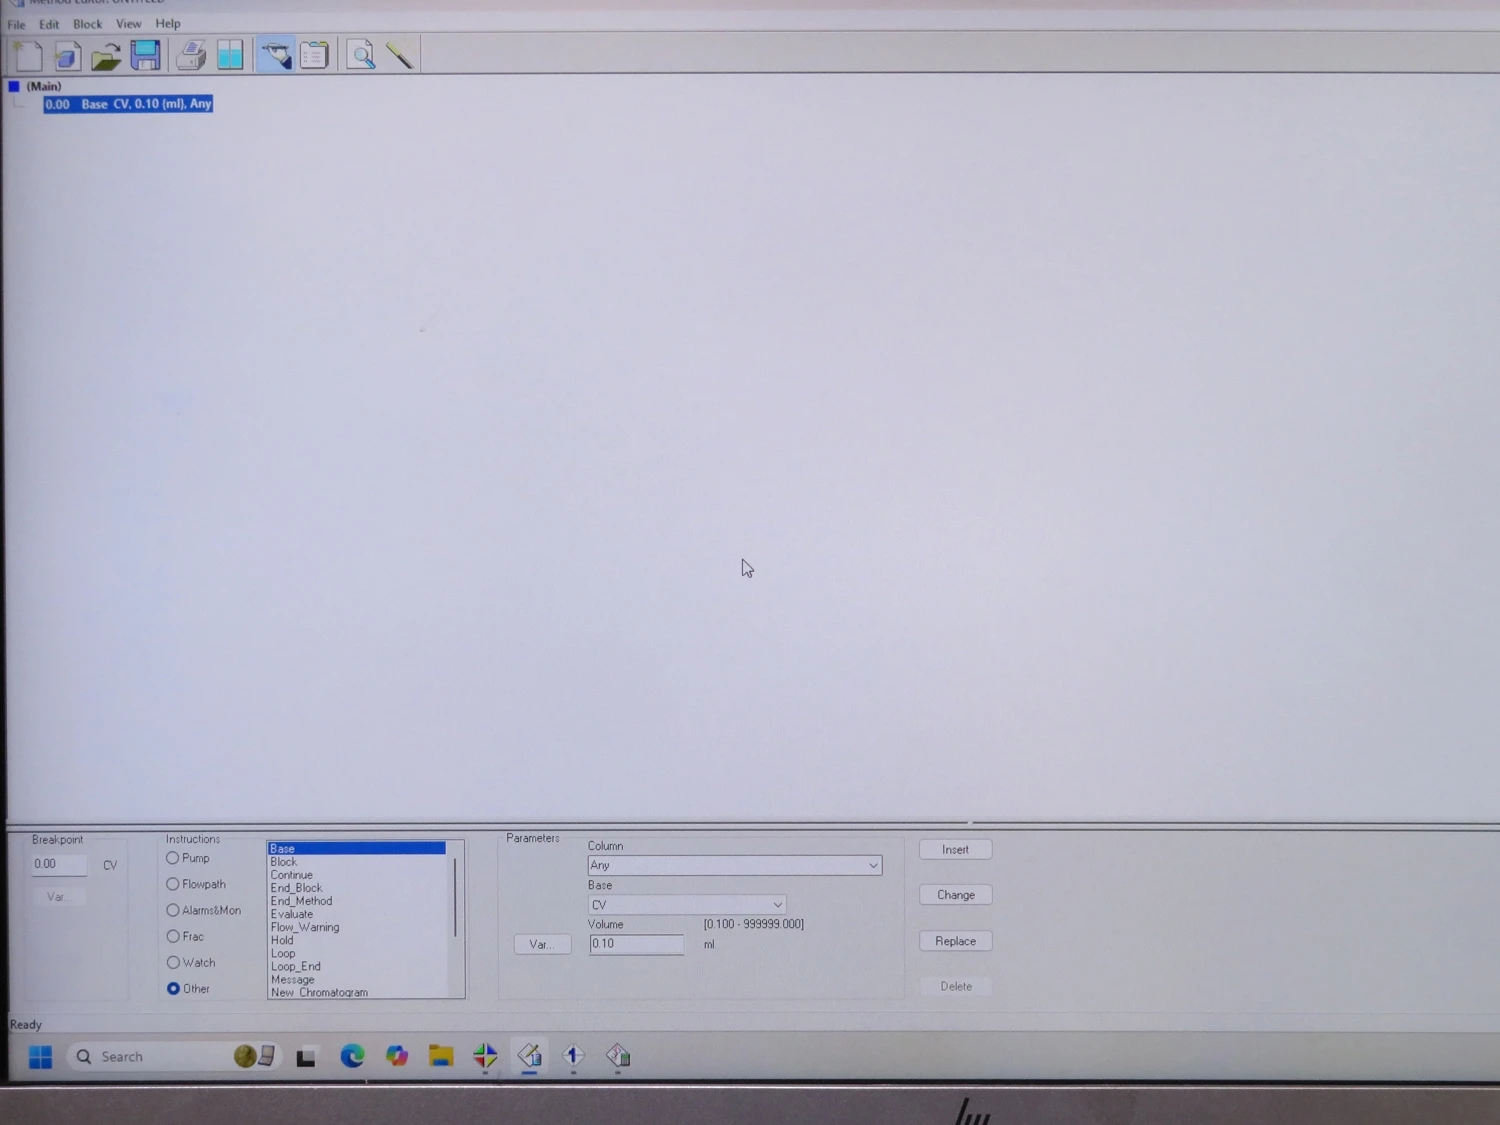Click the new method blank page icon
Image resolution: width=1500 pixels, height=1125 pixels.
click(x=29, y=56)
